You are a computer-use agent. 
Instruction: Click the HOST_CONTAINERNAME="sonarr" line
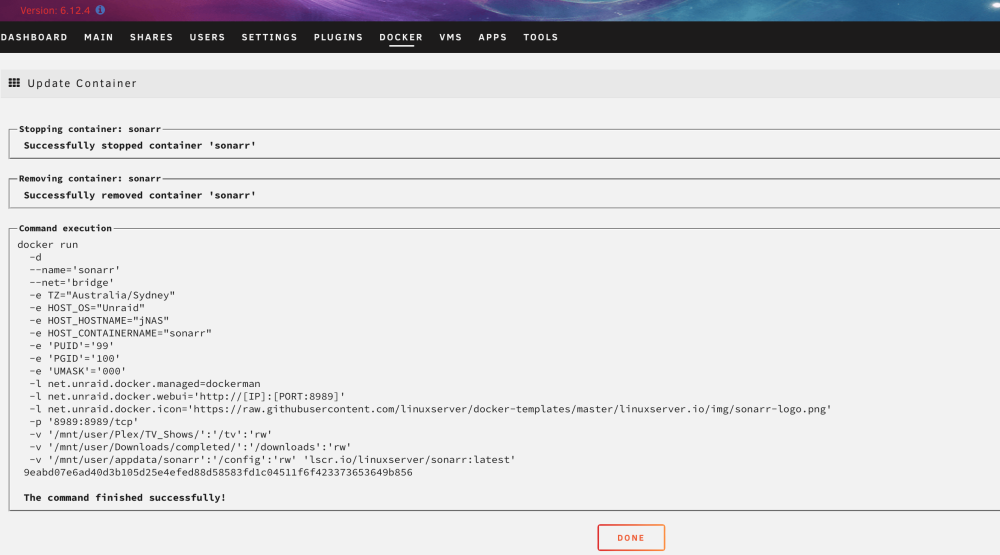pos(121,333)
